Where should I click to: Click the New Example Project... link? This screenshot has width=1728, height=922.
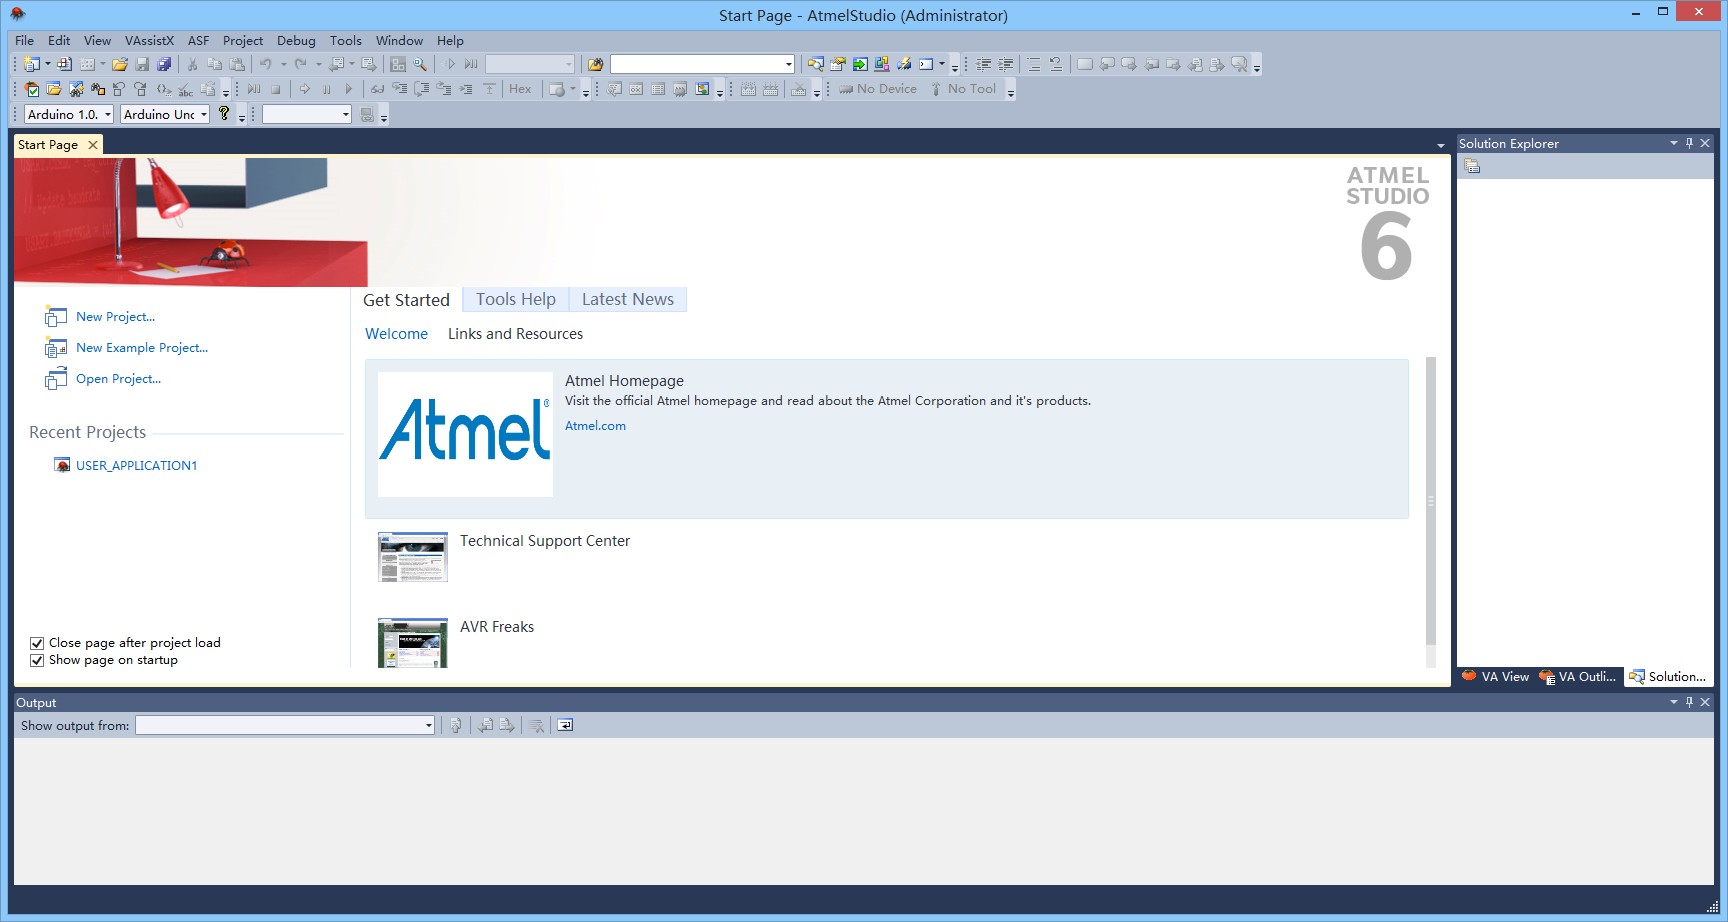click(x=142, y=348)
